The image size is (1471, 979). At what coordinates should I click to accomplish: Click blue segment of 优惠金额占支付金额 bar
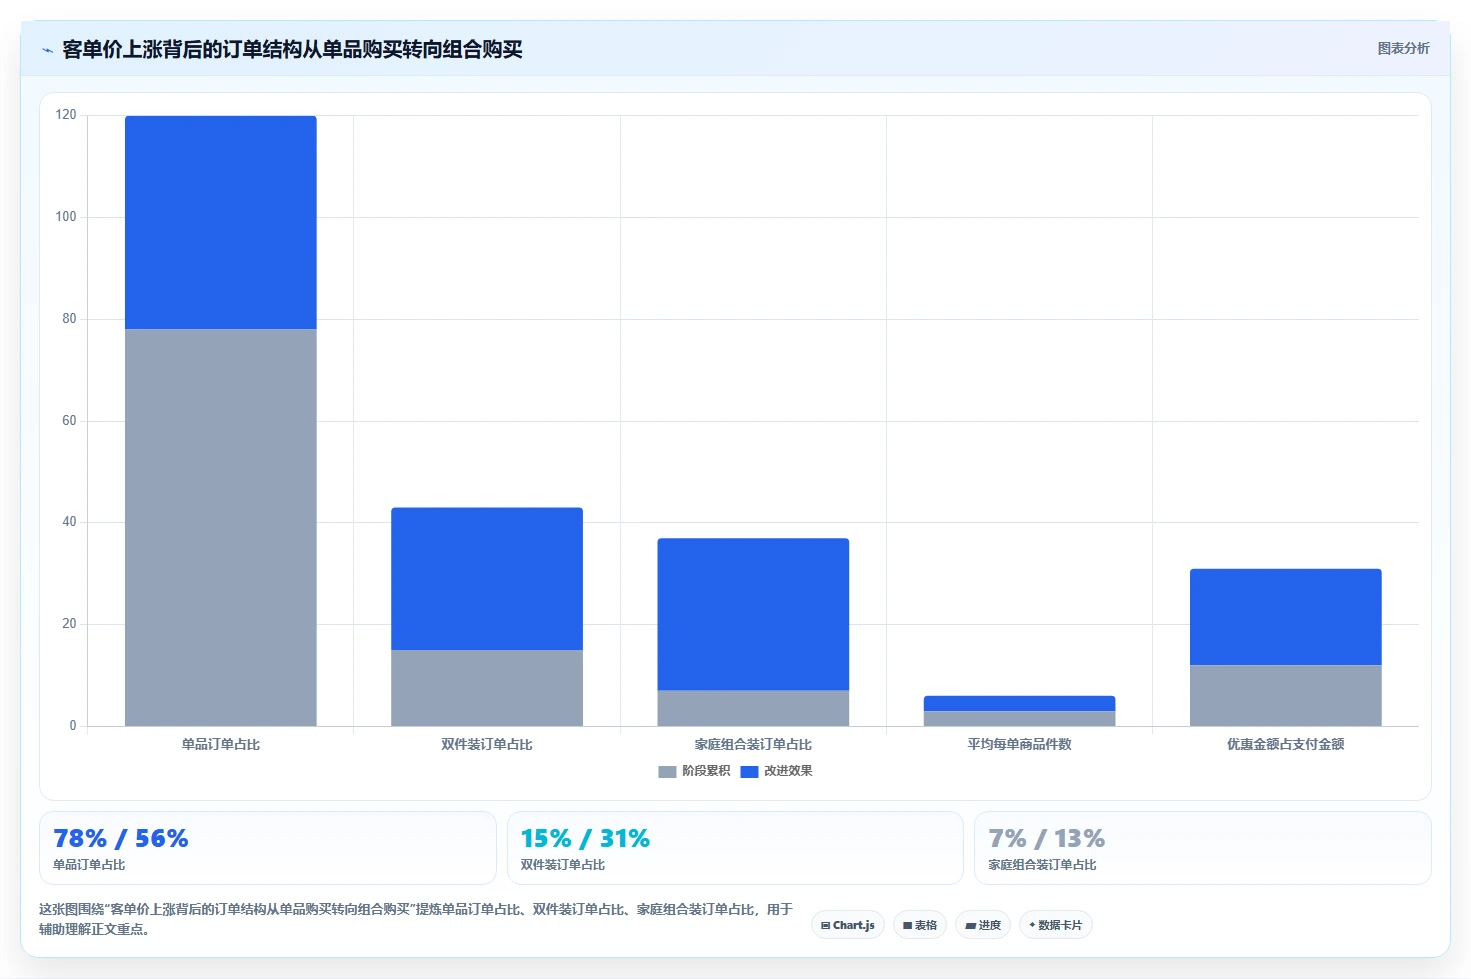[x=1286, y=617]
